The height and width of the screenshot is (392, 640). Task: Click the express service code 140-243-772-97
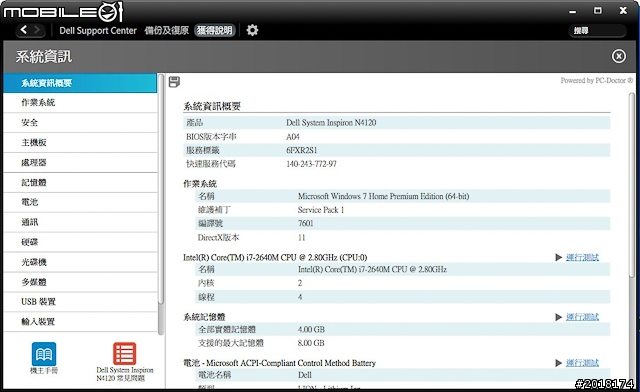(x=311, y=164)
